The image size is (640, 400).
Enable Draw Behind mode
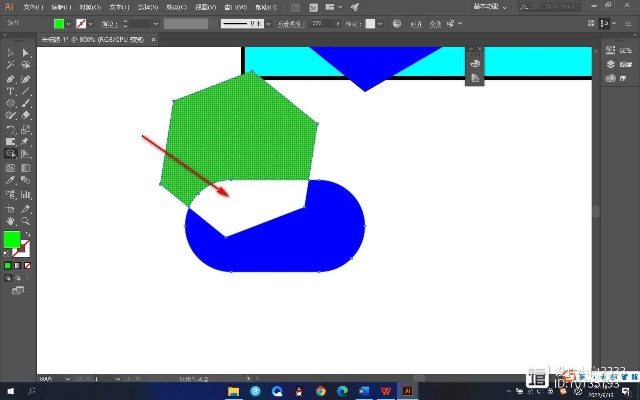18,278
